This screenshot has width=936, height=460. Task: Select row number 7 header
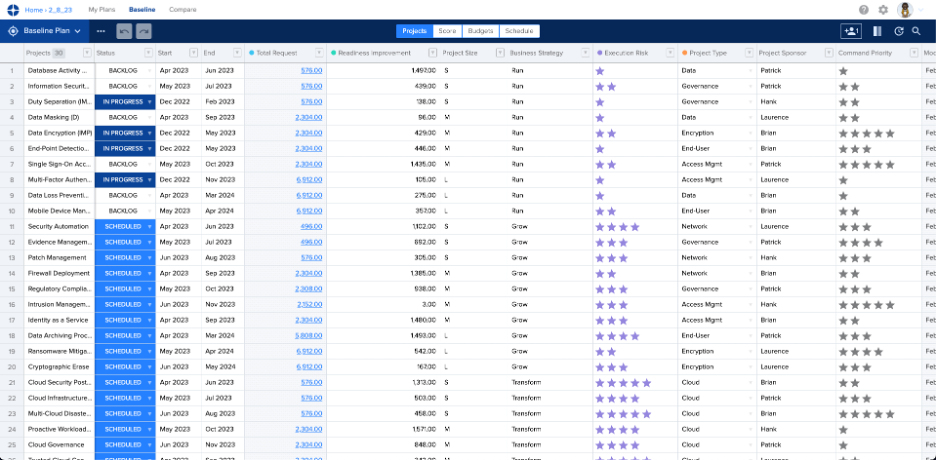(x=11, y=164)
